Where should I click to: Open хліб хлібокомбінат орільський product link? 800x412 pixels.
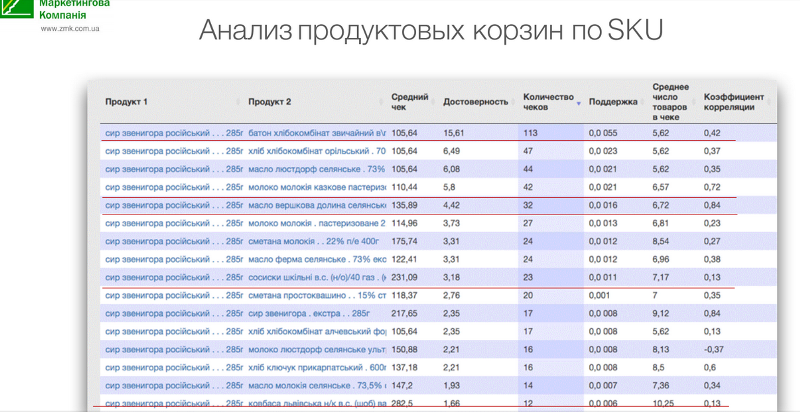tap(316, 151)
